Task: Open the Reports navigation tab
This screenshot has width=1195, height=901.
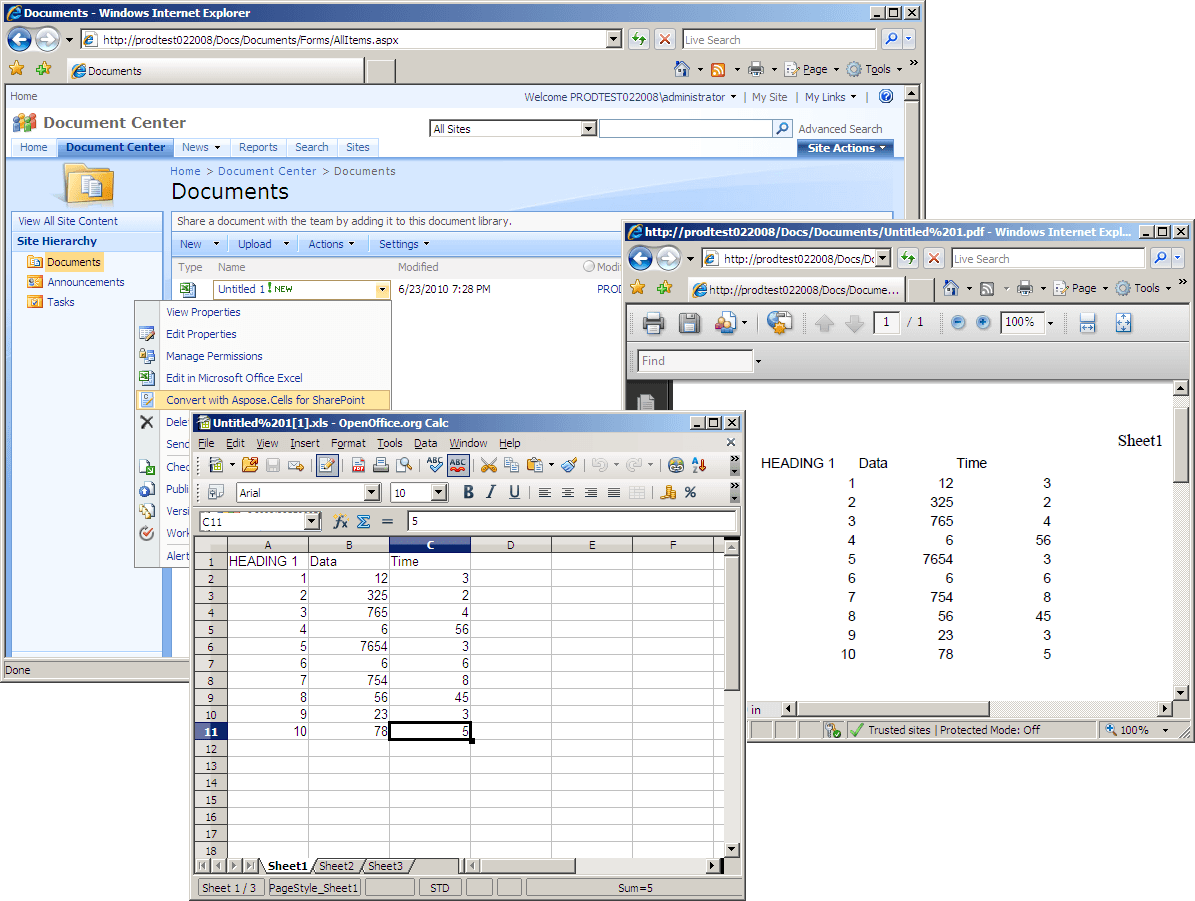Action: [258, 147]
